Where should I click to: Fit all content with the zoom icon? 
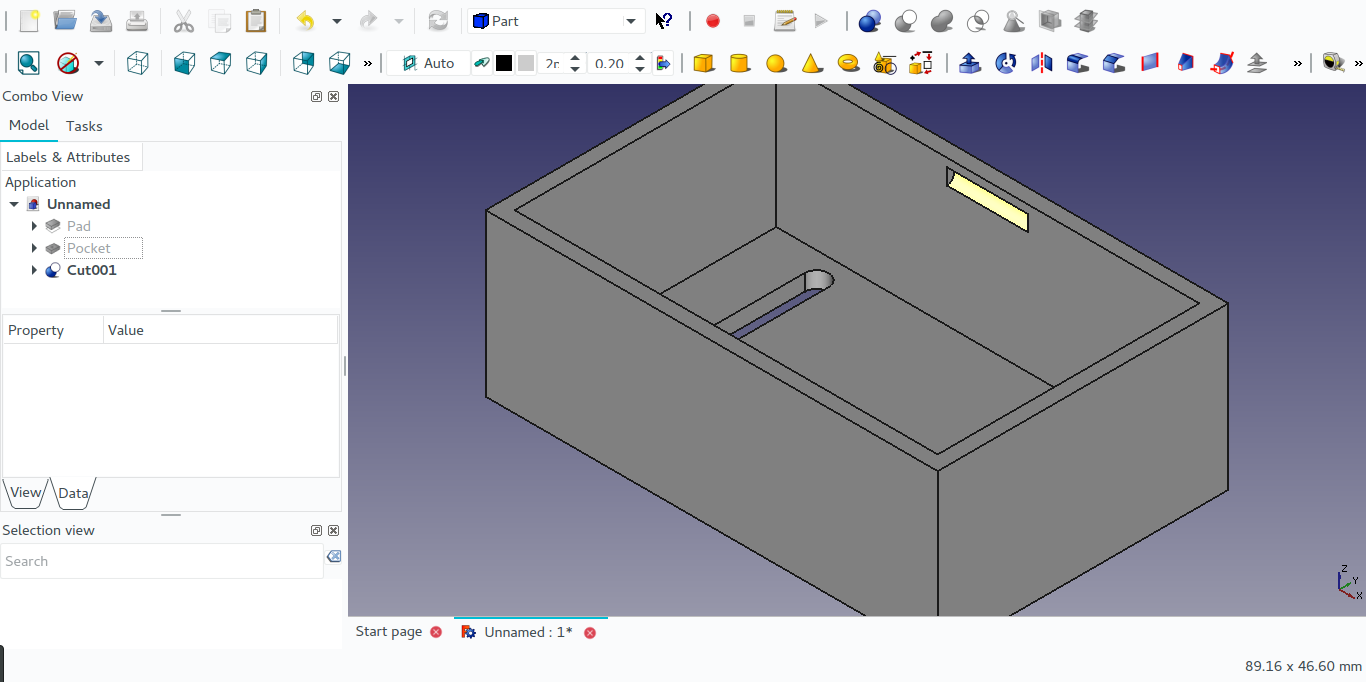(29, 63)
